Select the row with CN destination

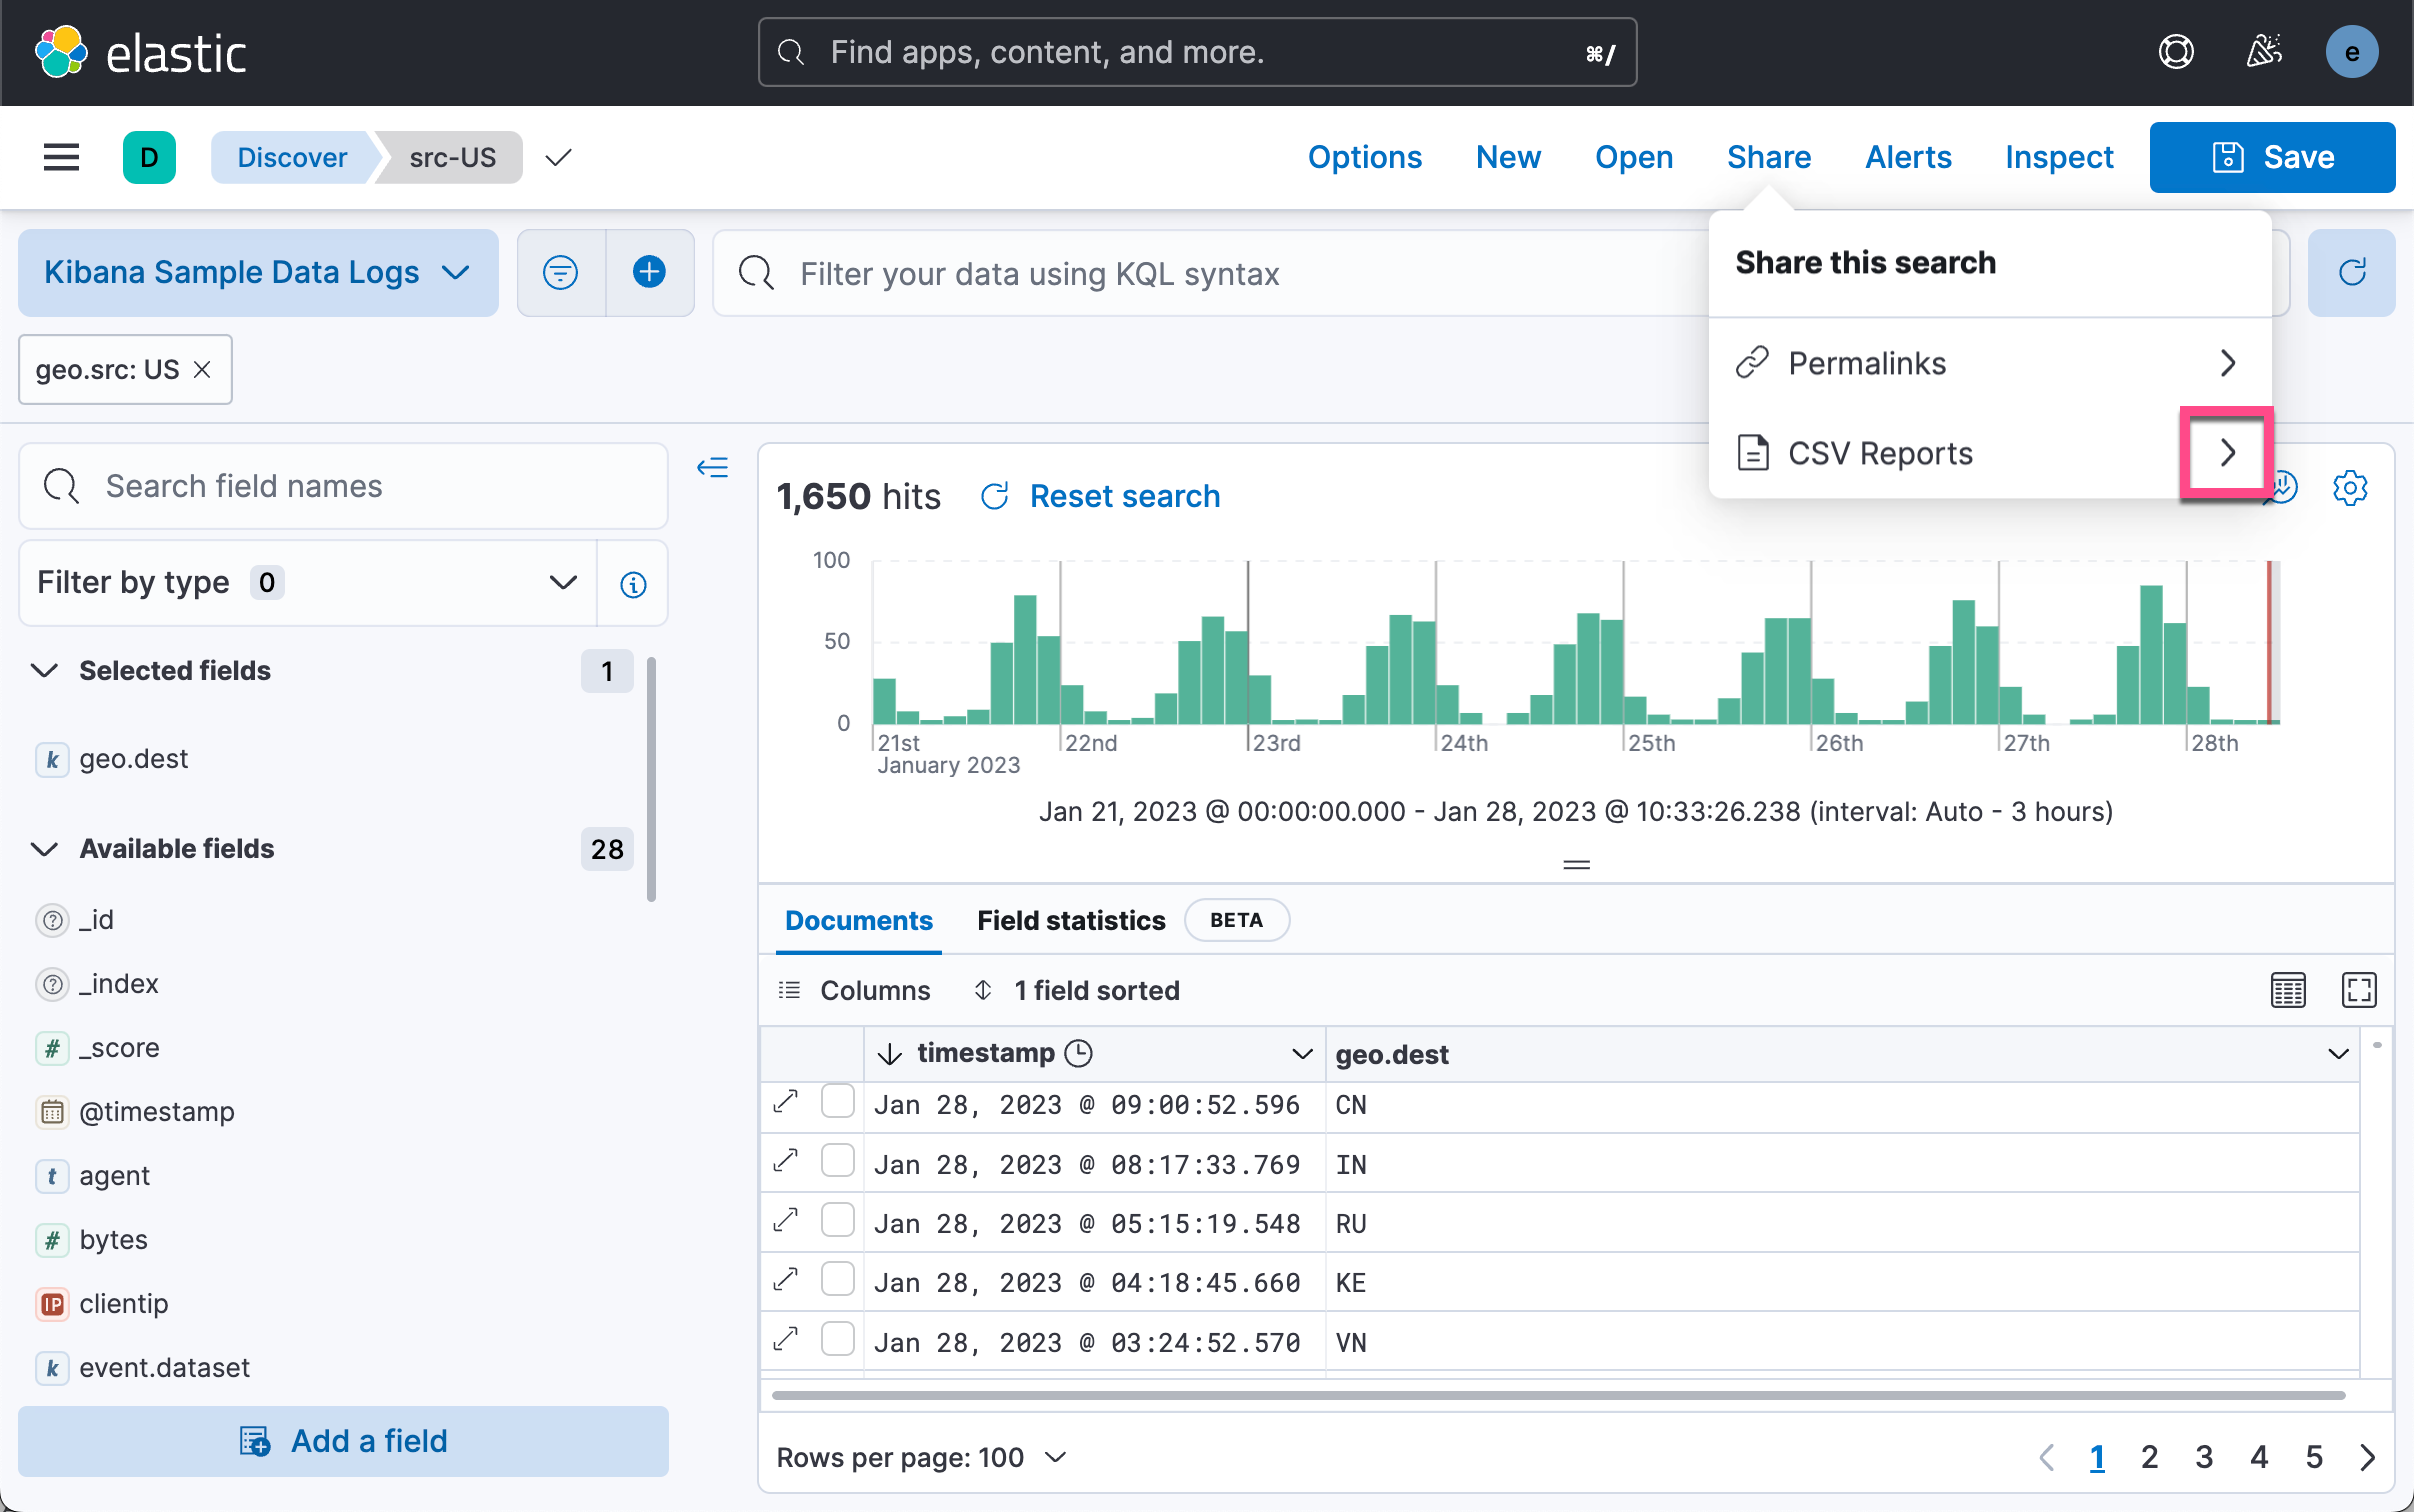point(837,1102)
